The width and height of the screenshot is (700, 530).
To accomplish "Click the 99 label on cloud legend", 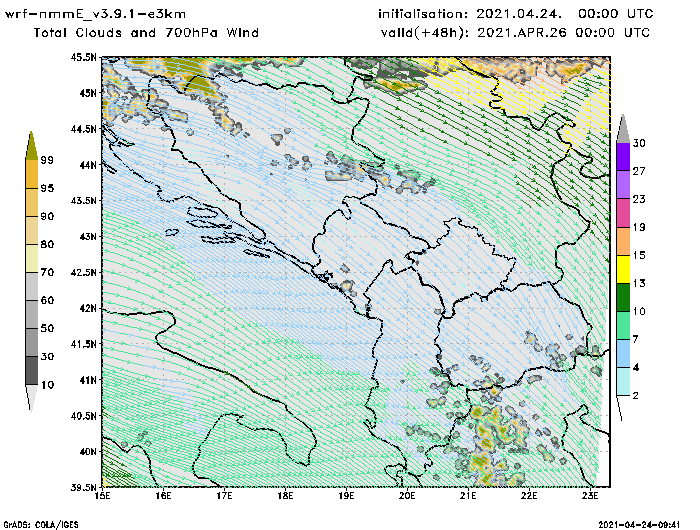I will [x=47, y=160].
